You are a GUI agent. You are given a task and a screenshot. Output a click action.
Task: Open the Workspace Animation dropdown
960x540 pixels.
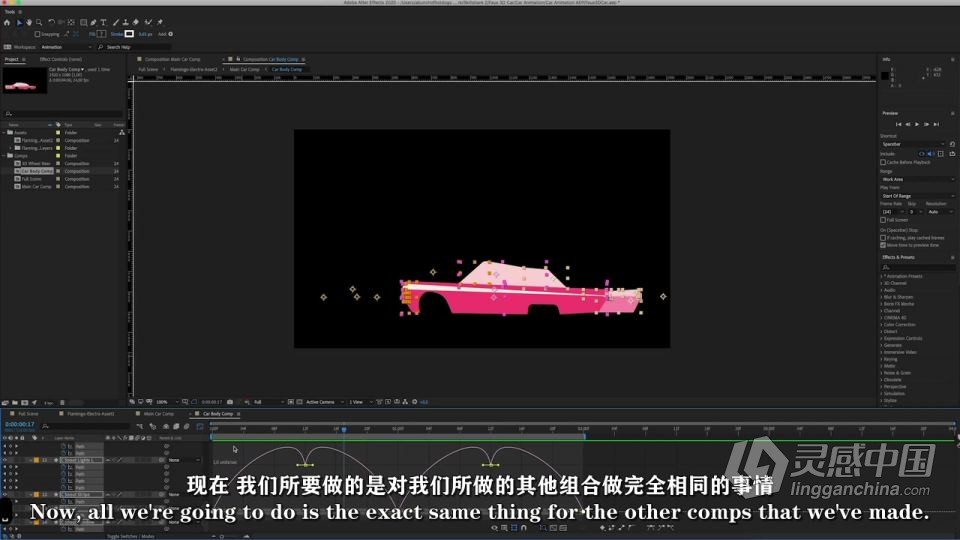[66, 47]
